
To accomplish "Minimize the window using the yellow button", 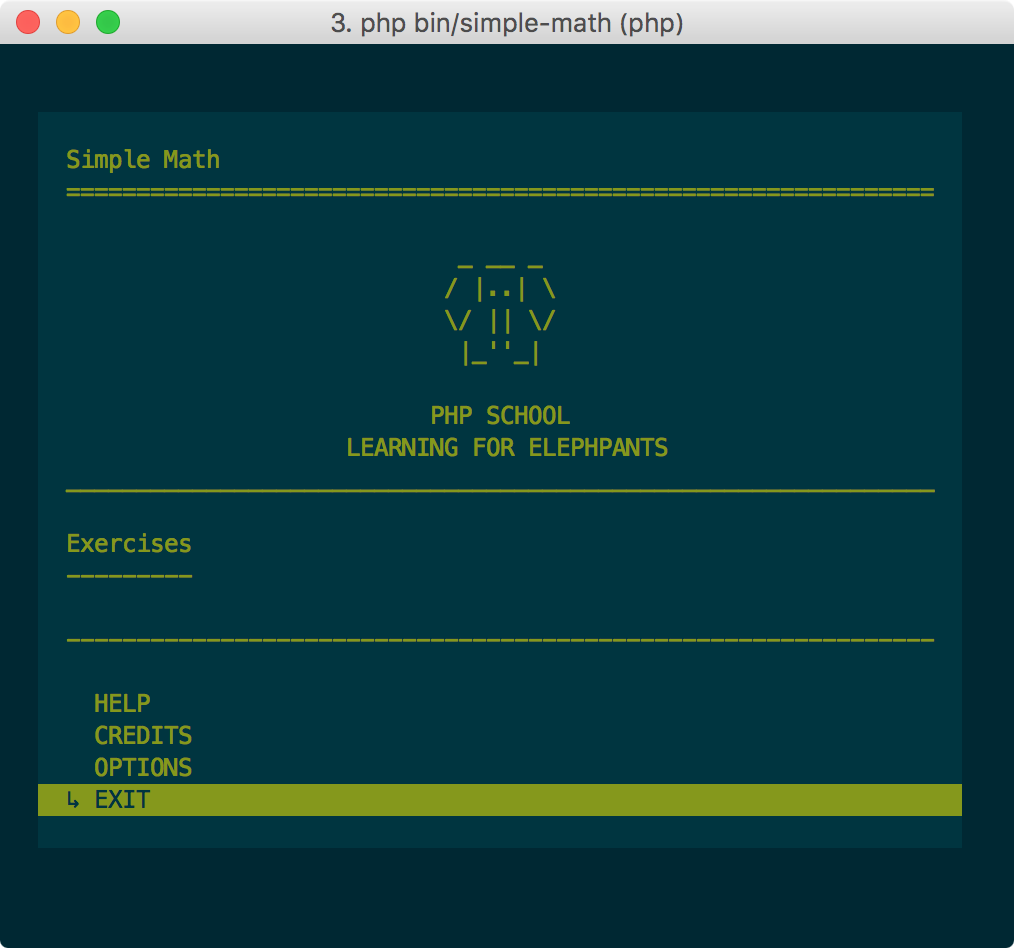I will pyautogui.click(x=68, y=22).
